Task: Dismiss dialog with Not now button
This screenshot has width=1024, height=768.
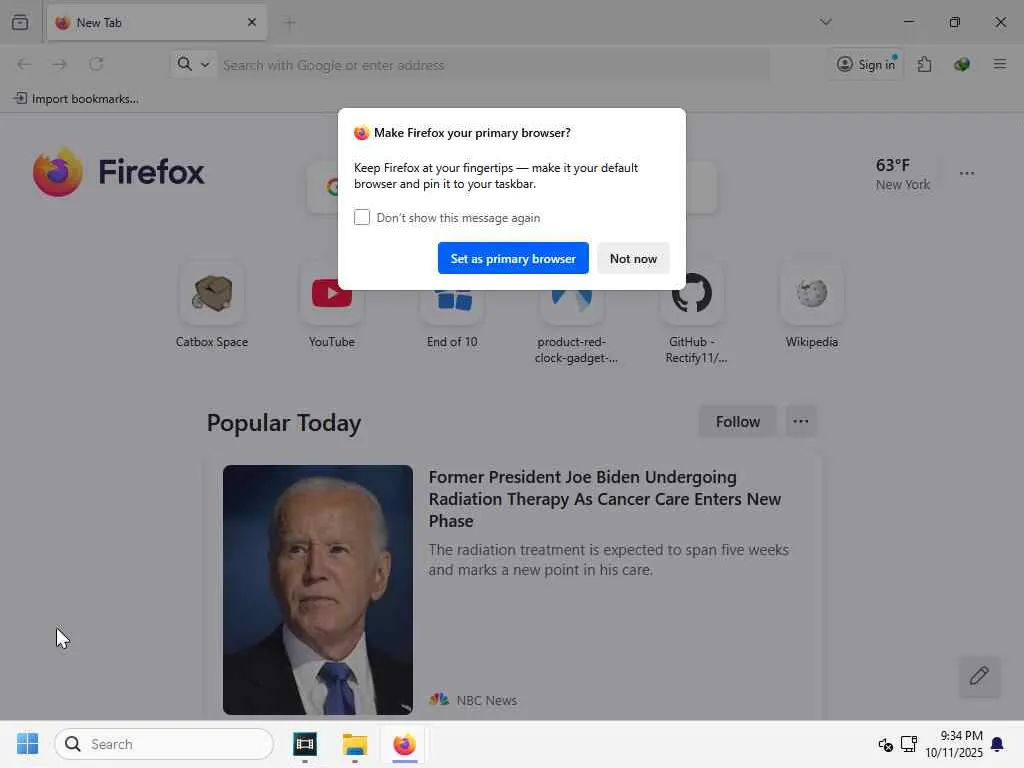Action: (633, 258)
